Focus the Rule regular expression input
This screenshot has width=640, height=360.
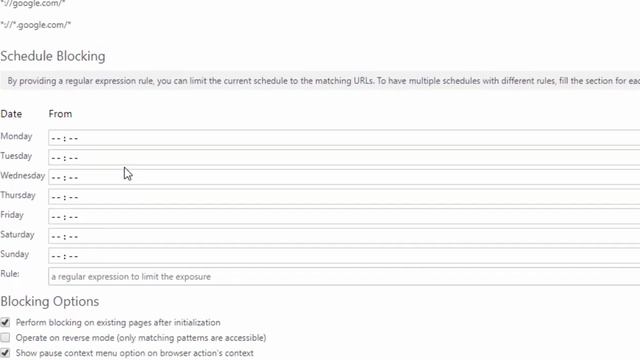[x=344, y=276]
